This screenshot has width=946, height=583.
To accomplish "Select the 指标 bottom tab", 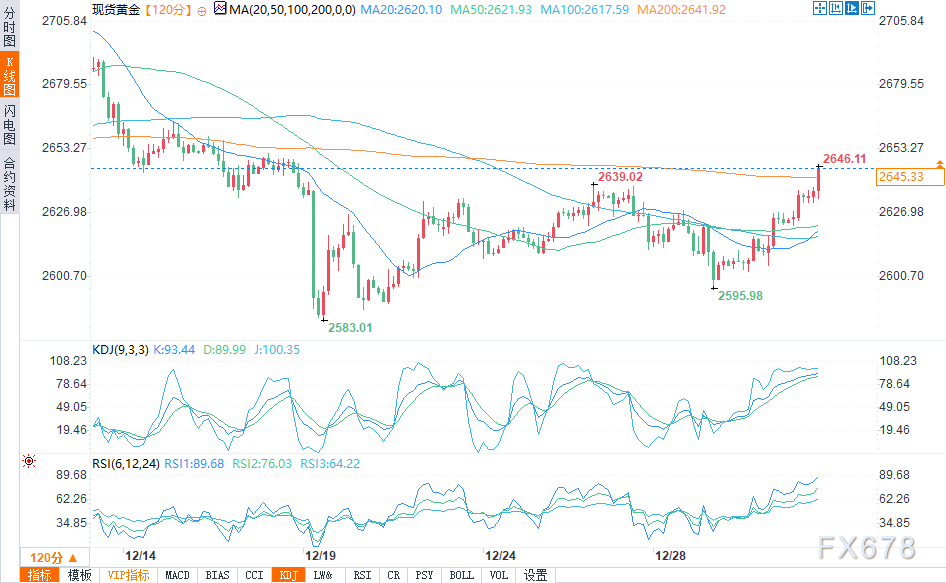I will coord(40,575).
